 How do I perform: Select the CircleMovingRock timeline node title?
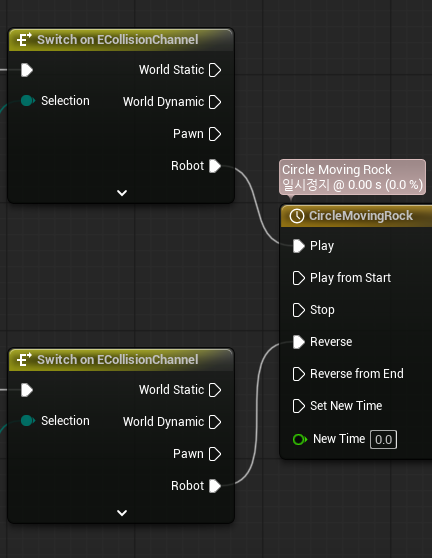click(x=360, y=216)
